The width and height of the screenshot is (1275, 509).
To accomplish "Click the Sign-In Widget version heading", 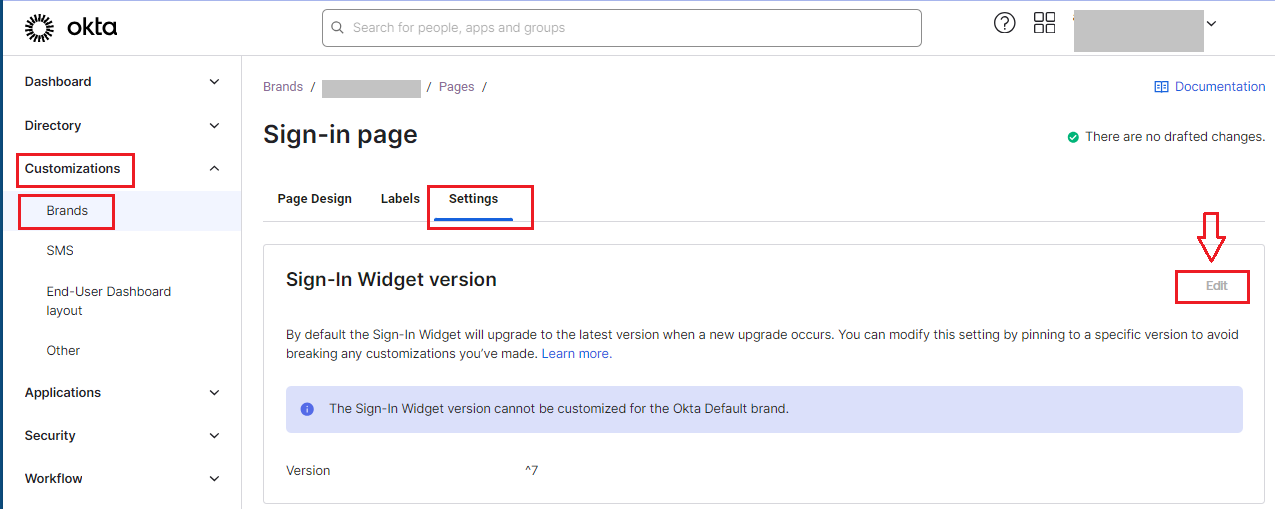I will point(391,280).
